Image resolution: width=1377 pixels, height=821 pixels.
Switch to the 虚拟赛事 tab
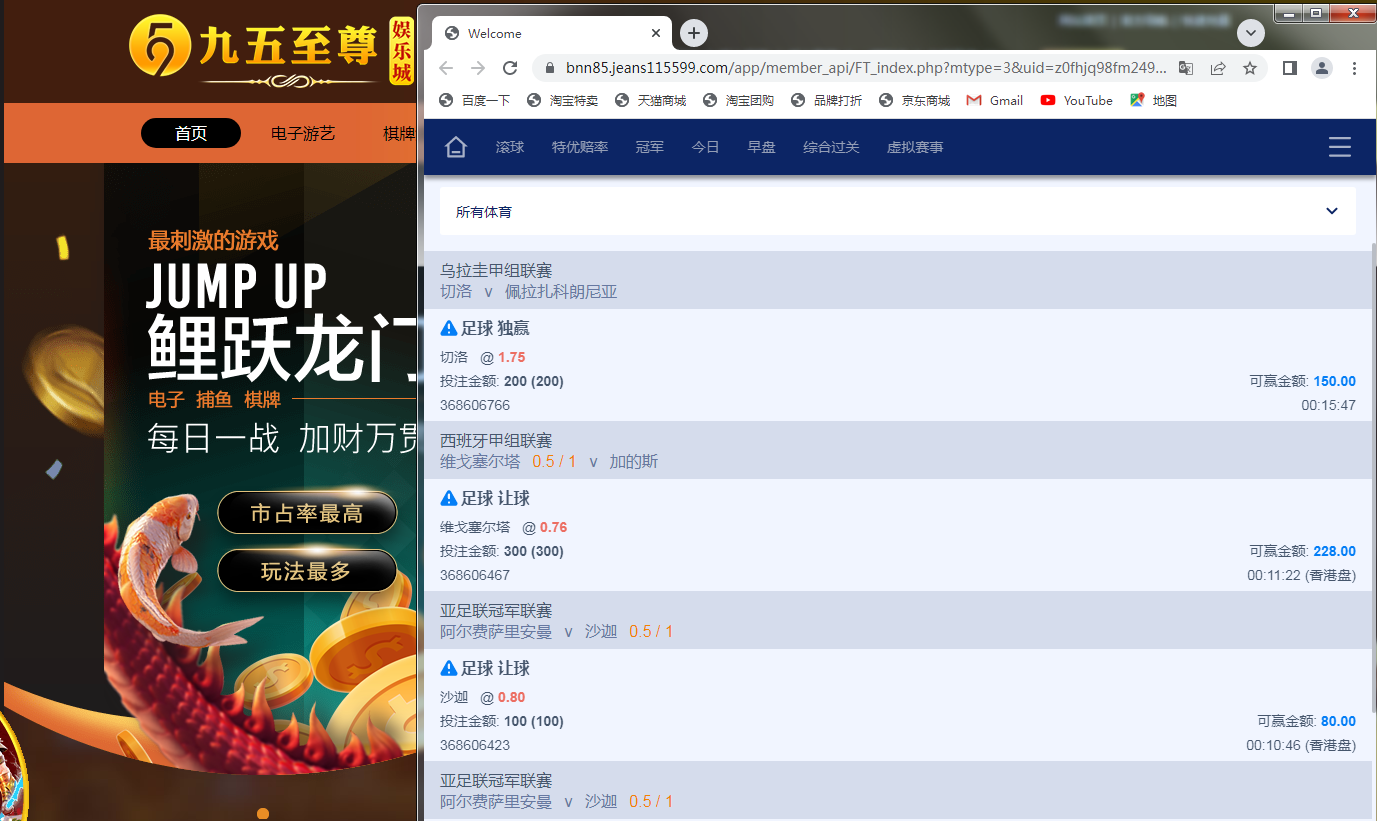point(915,147)
